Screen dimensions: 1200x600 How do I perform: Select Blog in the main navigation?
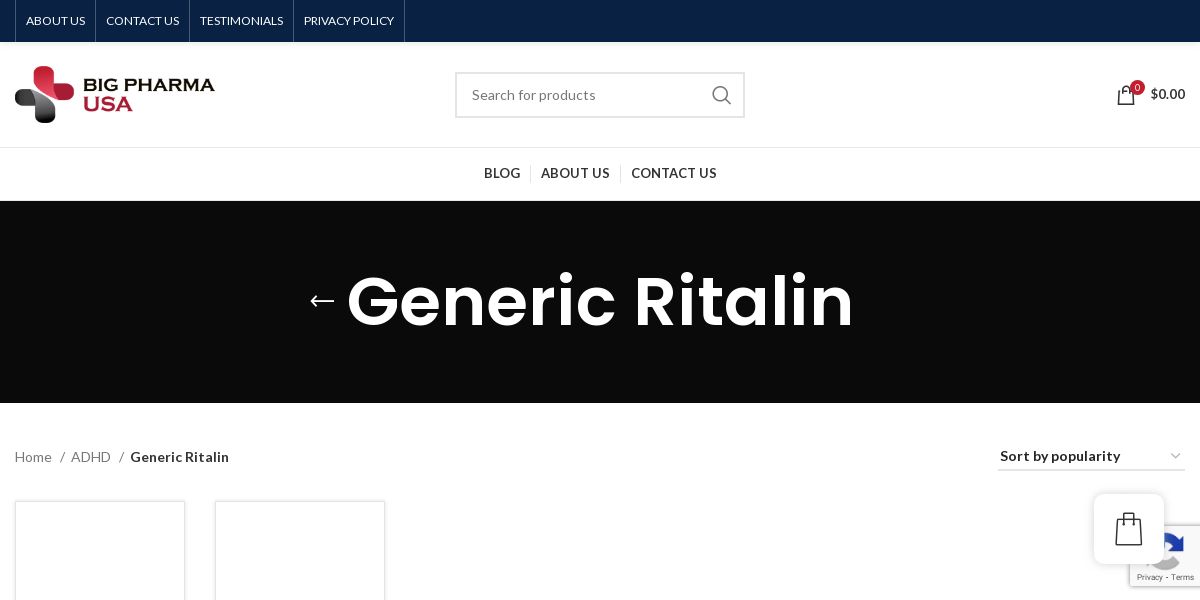pyautogui.click(x=502, y=173)
